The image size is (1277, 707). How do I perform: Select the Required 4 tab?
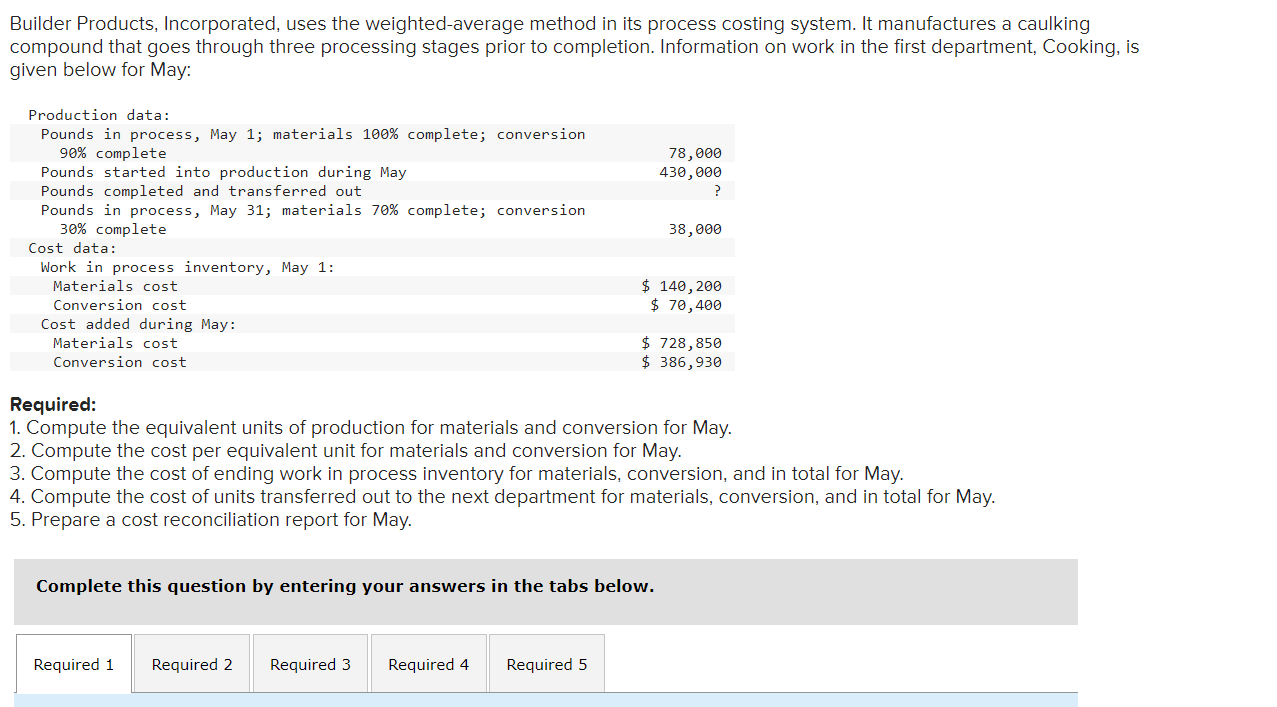(x=428, y=663)
